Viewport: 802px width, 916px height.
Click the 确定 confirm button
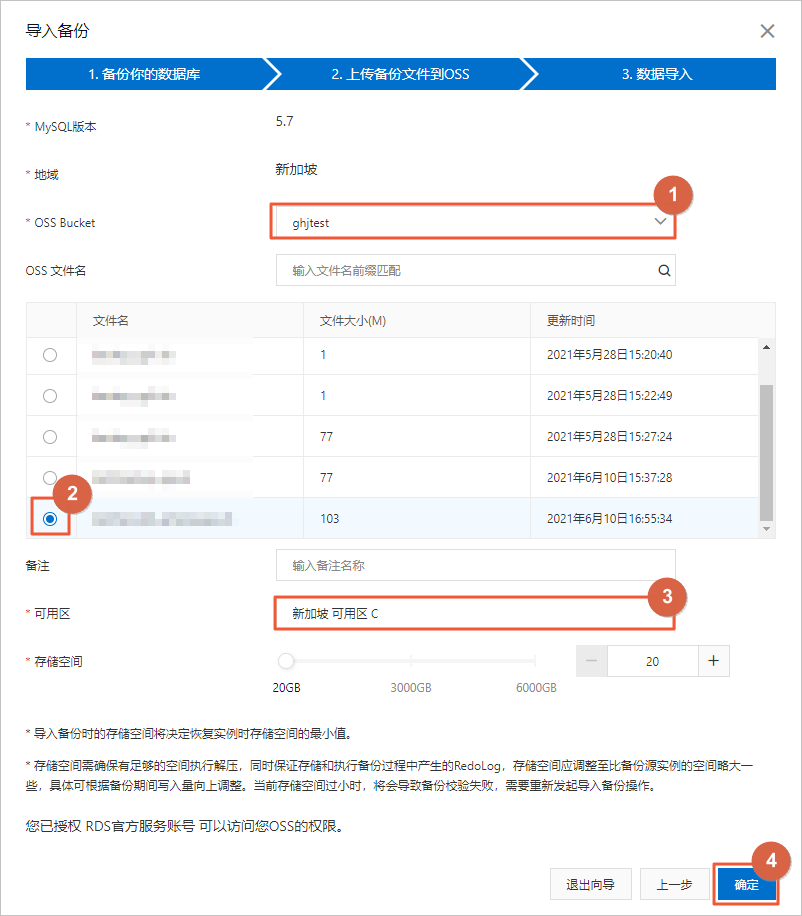[x=747, y=884]
